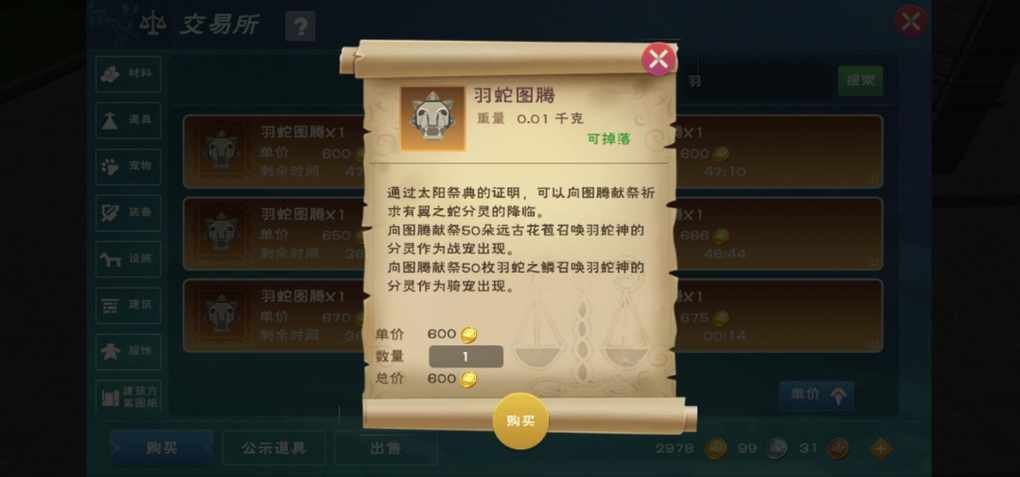Image resolution: width=1020 pixels, height=477 pixels.
Task: Open the 服饰 clothing category
Action: point(129,351)
